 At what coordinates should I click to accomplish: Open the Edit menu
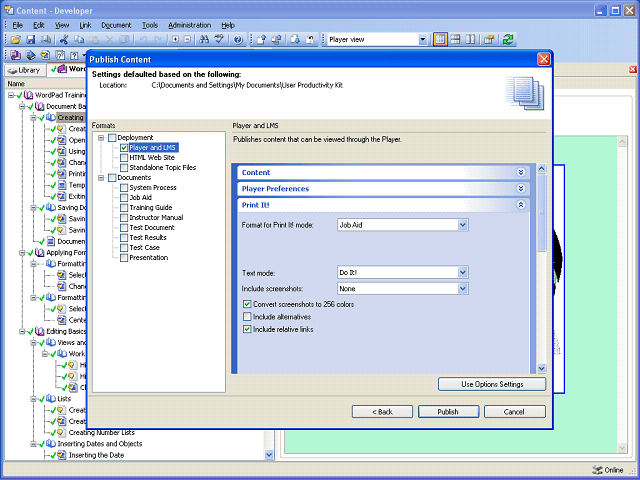pyautogui.click(x=39, y=25)
